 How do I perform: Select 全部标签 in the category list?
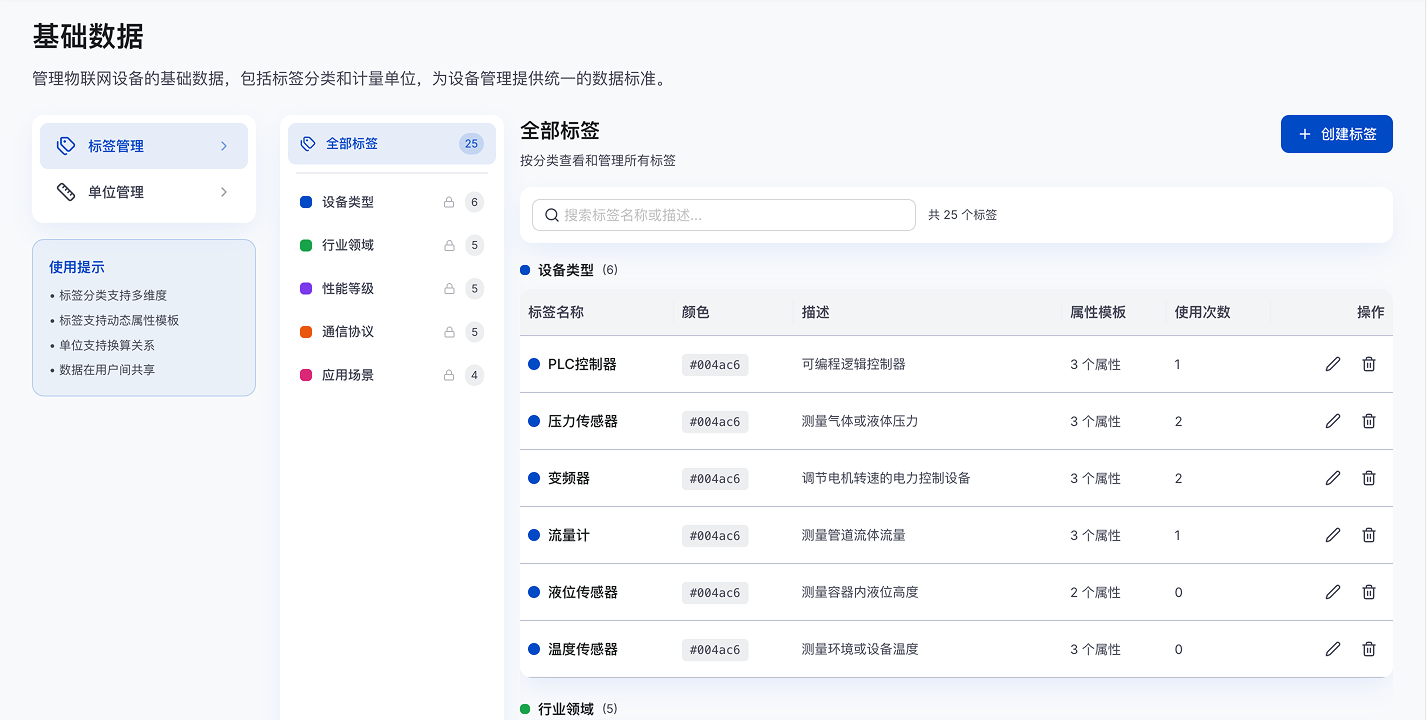pos(392,144)
